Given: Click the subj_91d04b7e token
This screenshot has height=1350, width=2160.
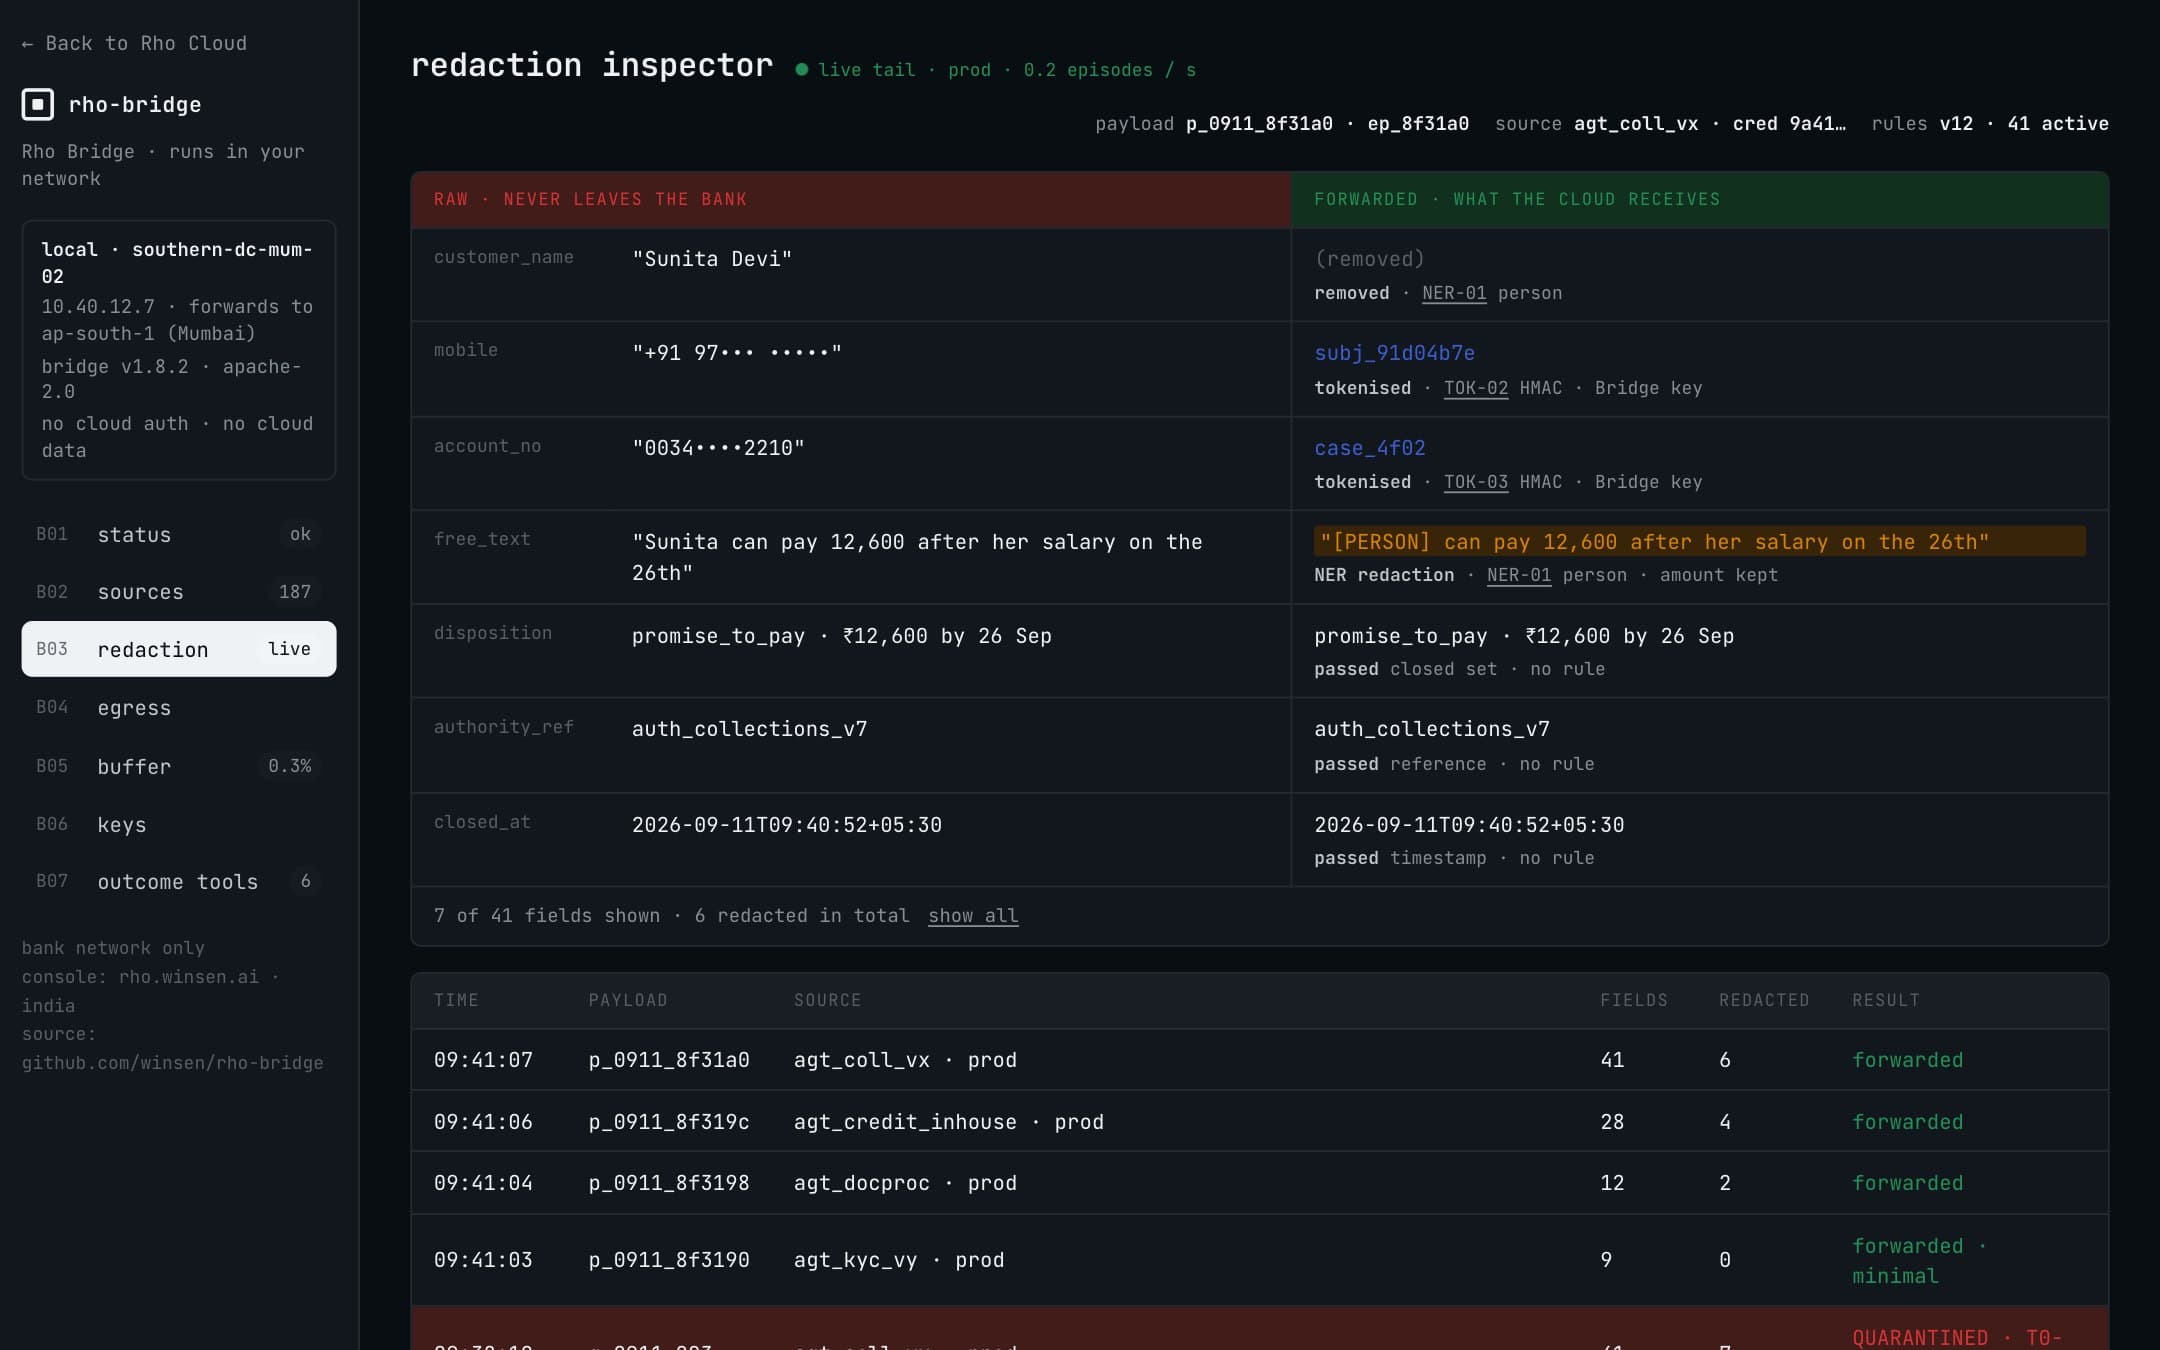Looking at the screenshot, I should 1394,353.
